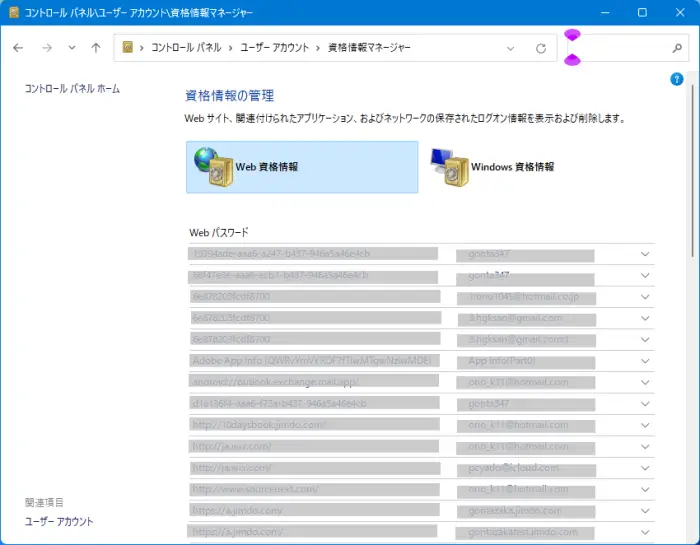
Task: Go up one folder level
Action: pos(96,48)
